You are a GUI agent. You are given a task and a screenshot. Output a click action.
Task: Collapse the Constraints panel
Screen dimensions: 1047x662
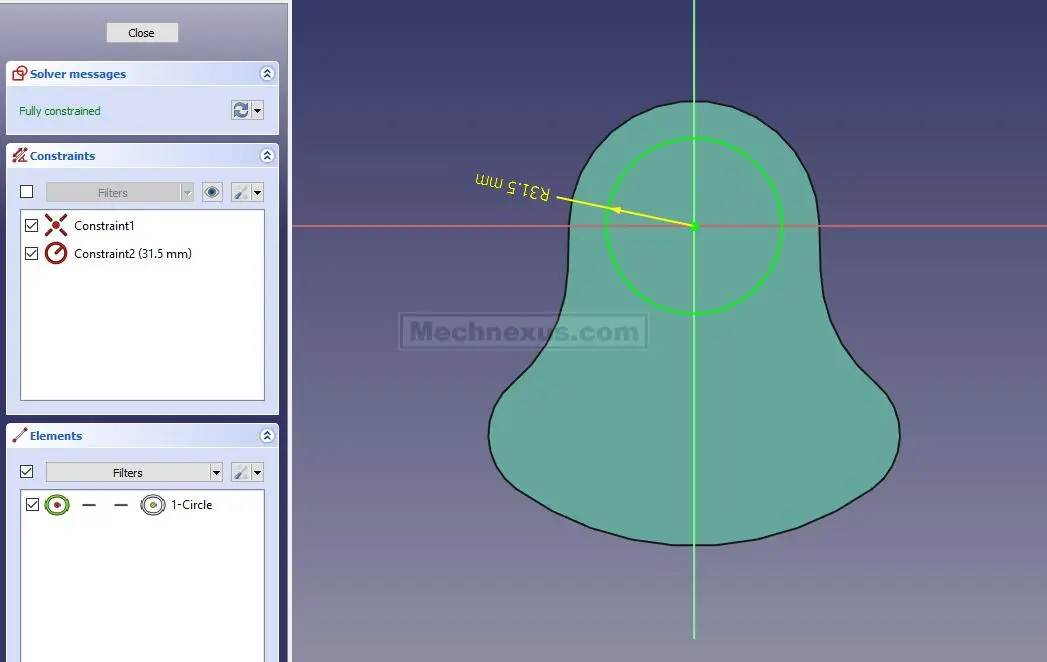click(267, 156)
